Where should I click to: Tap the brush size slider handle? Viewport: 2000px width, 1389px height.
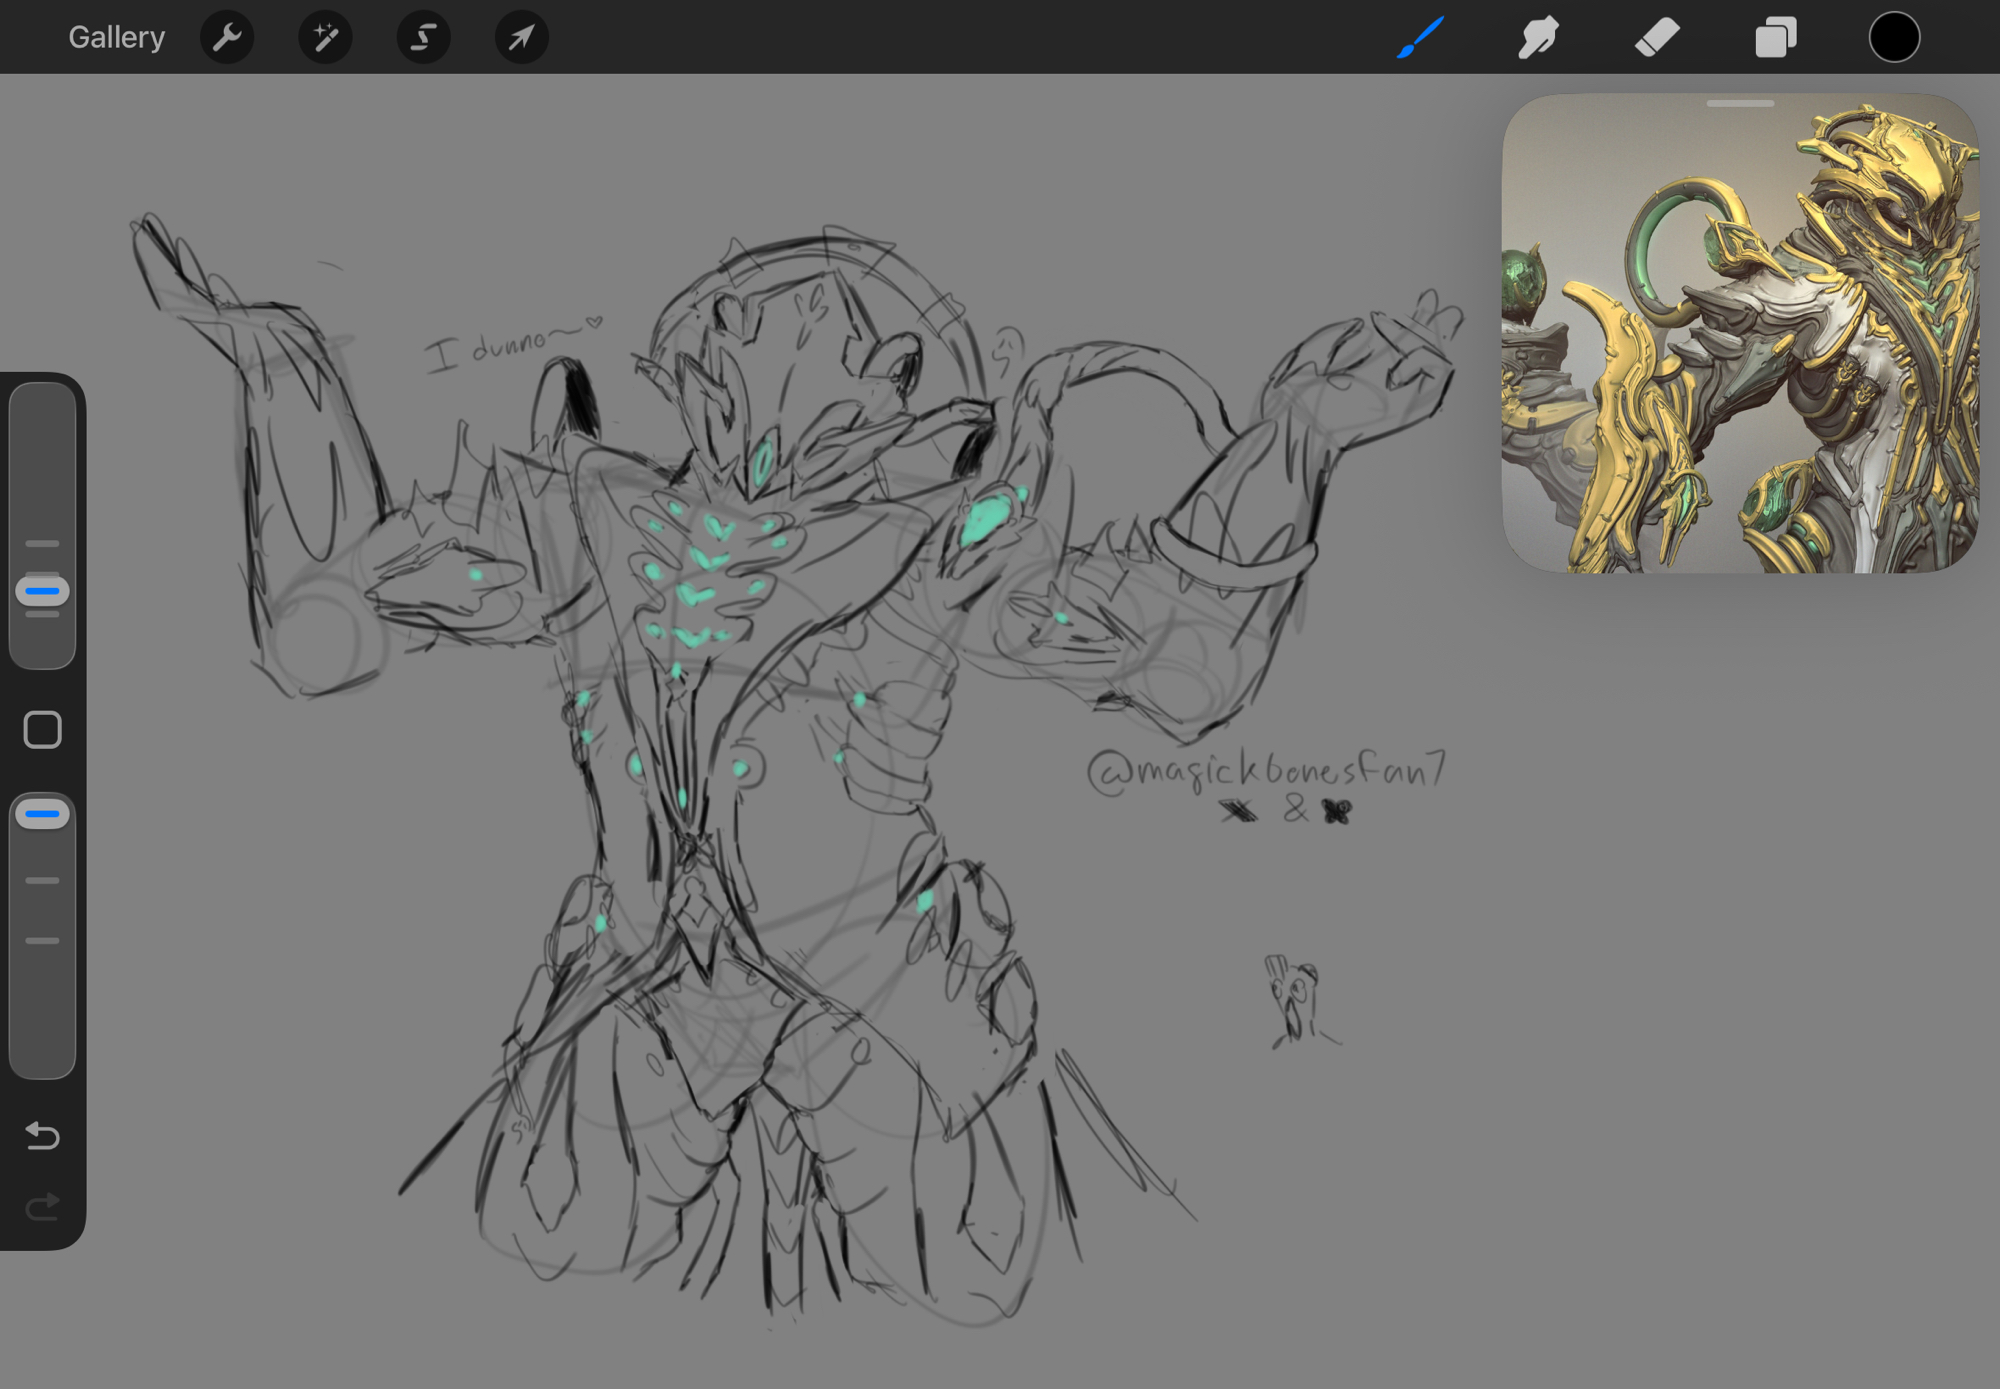pos(42,591)
